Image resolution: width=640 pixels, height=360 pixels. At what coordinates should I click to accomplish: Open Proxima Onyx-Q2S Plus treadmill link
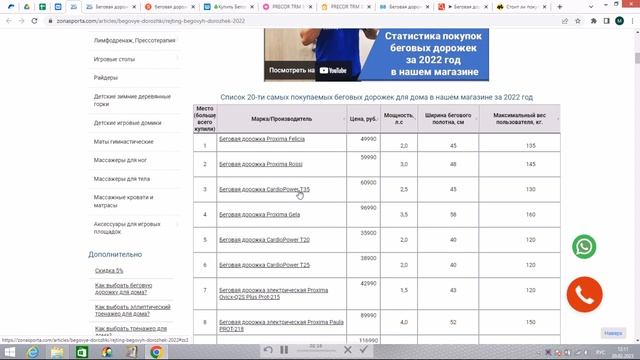click(x=273, y=293)
